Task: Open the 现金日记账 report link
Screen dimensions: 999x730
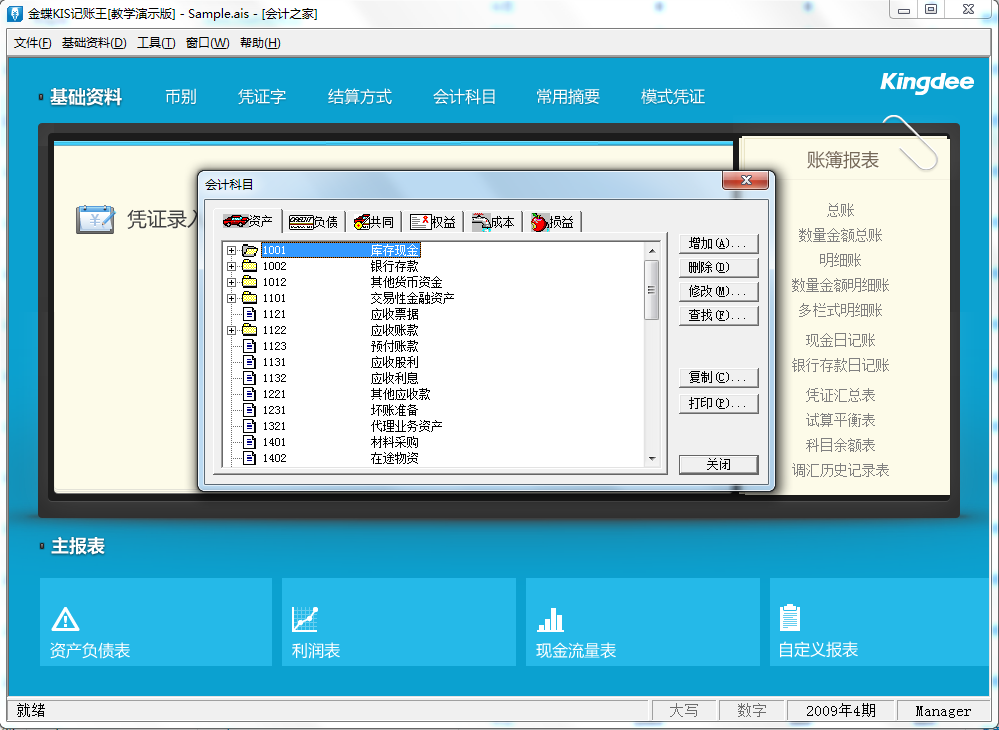Action: click(x=840, y=340)
